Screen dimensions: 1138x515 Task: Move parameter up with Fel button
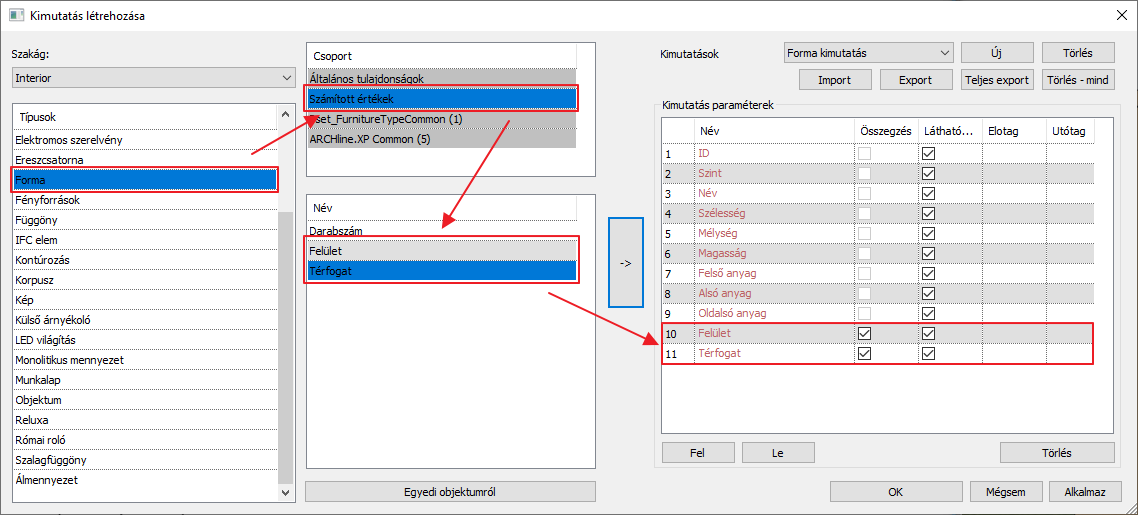coord(698,453)
